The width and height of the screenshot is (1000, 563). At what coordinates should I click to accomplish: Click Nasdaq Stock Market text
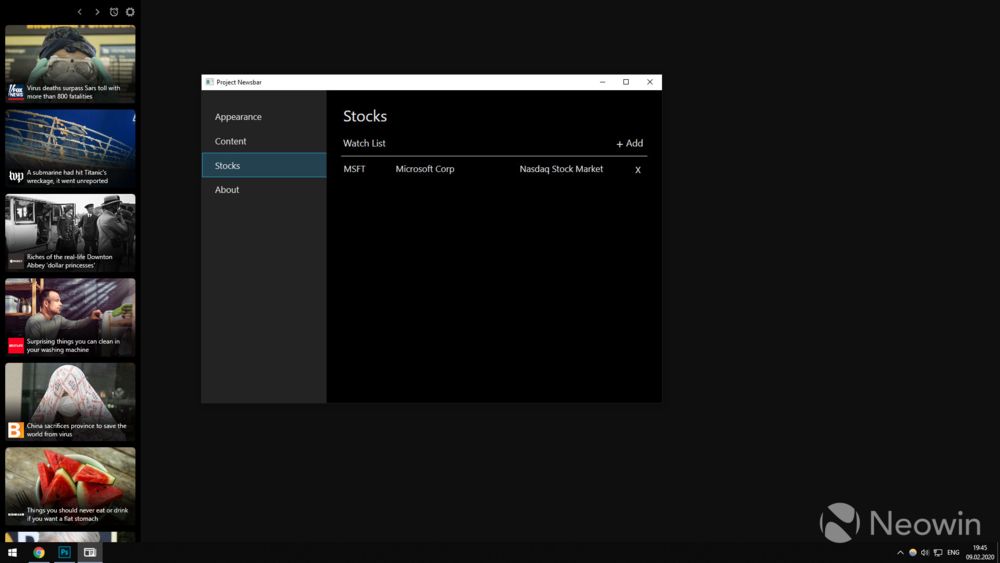[561, 169]
